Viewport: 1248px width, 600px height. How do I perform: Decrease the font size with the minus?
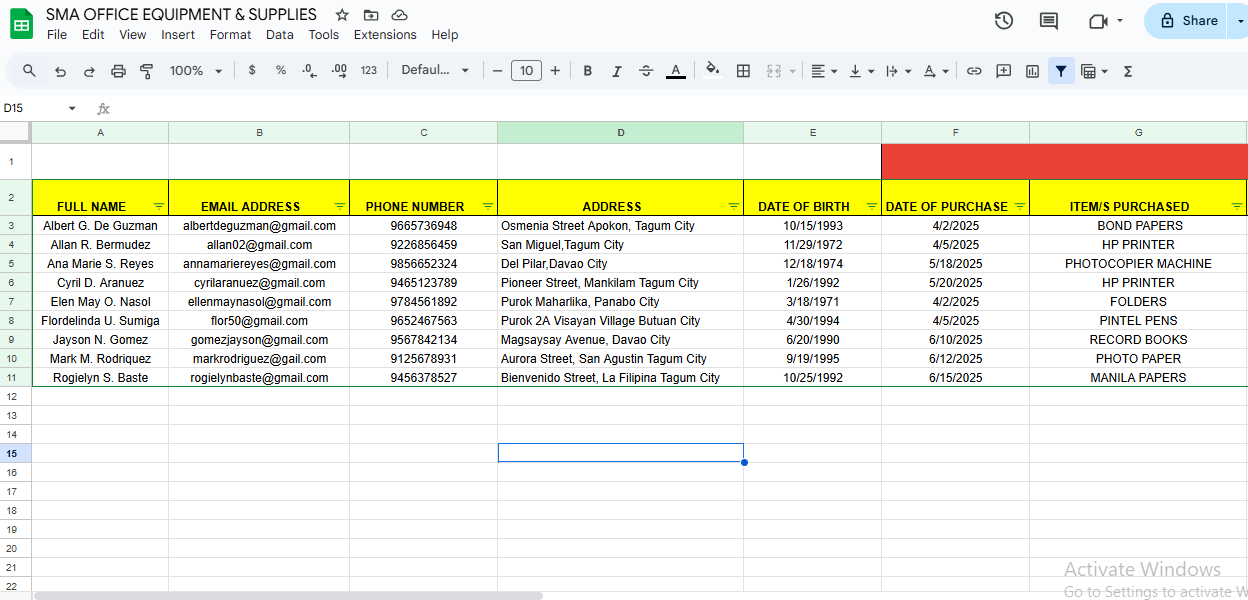(497, 71)
